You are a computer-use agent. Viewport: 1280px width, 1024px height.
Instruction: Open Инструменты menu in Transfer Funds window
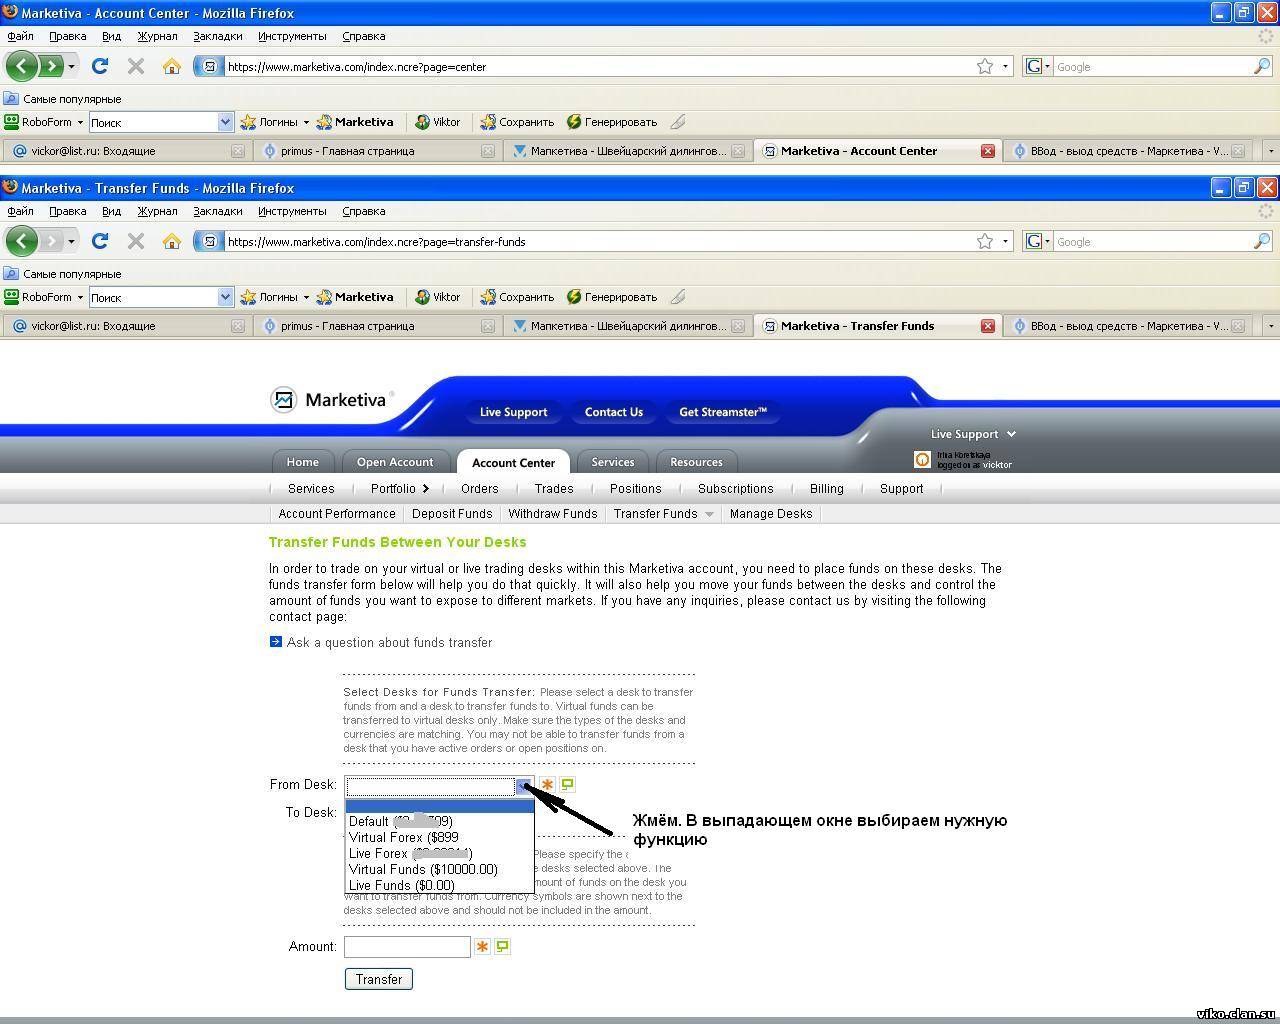292,211
